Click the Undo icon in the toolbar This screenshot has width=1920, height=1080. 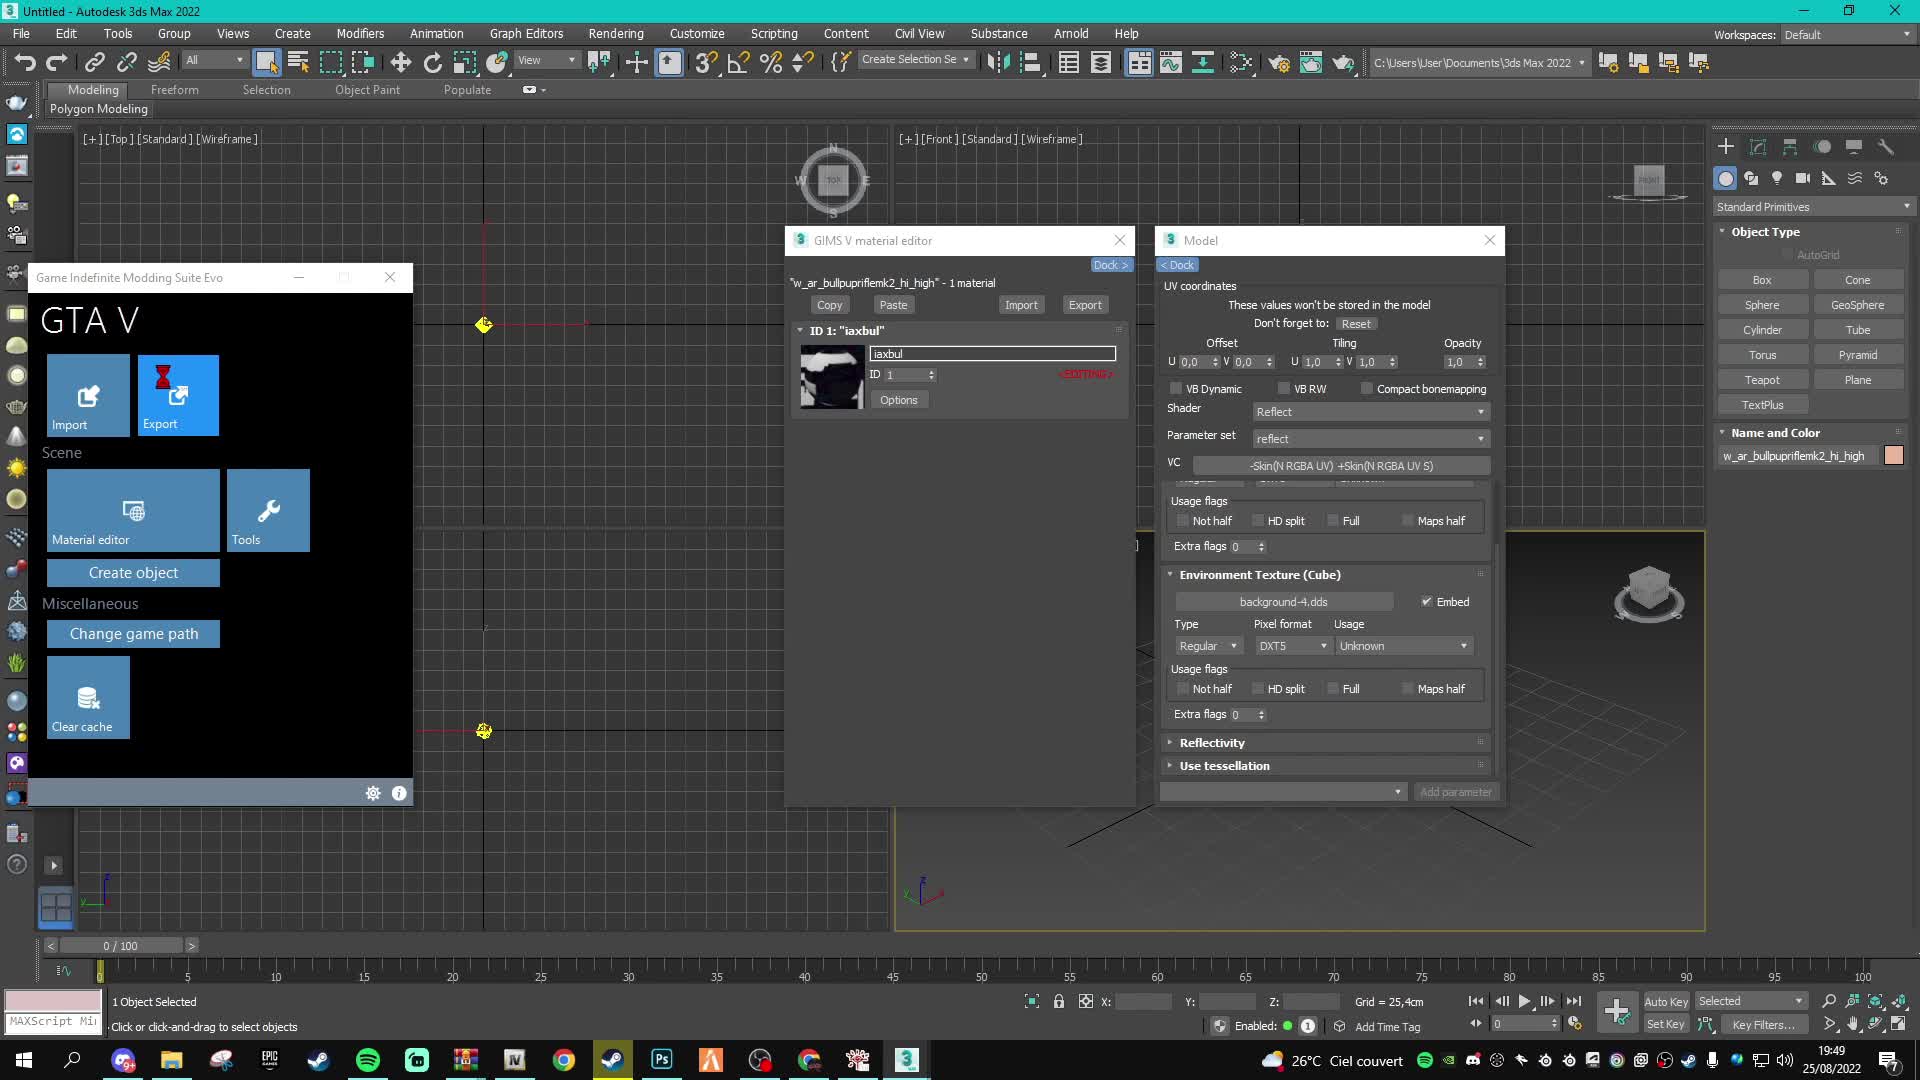25,62
